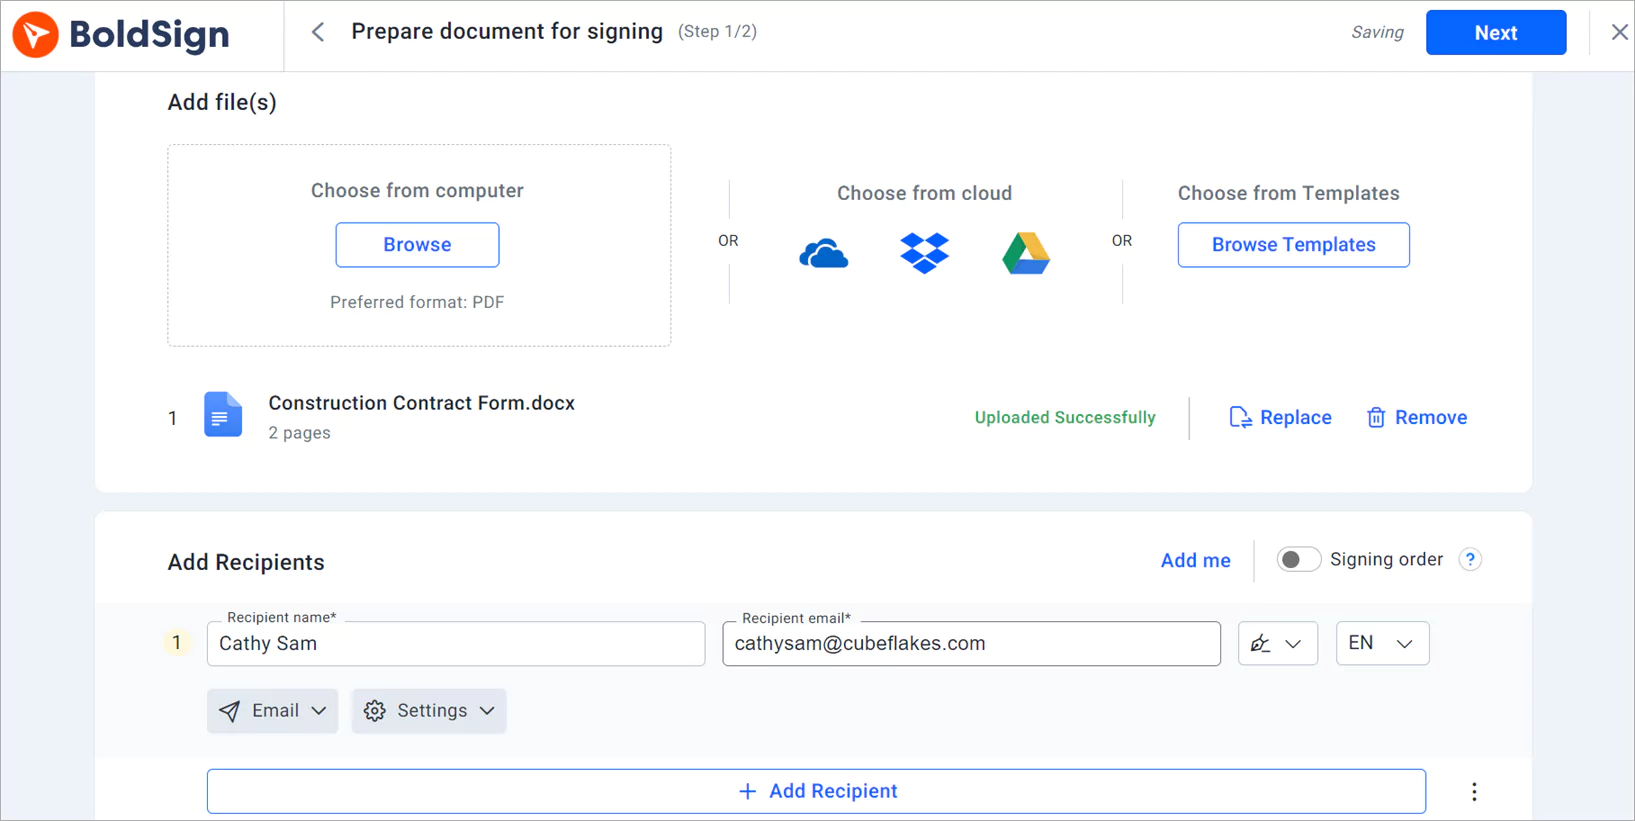Enable the Signing order toggle

(1298, 560)
